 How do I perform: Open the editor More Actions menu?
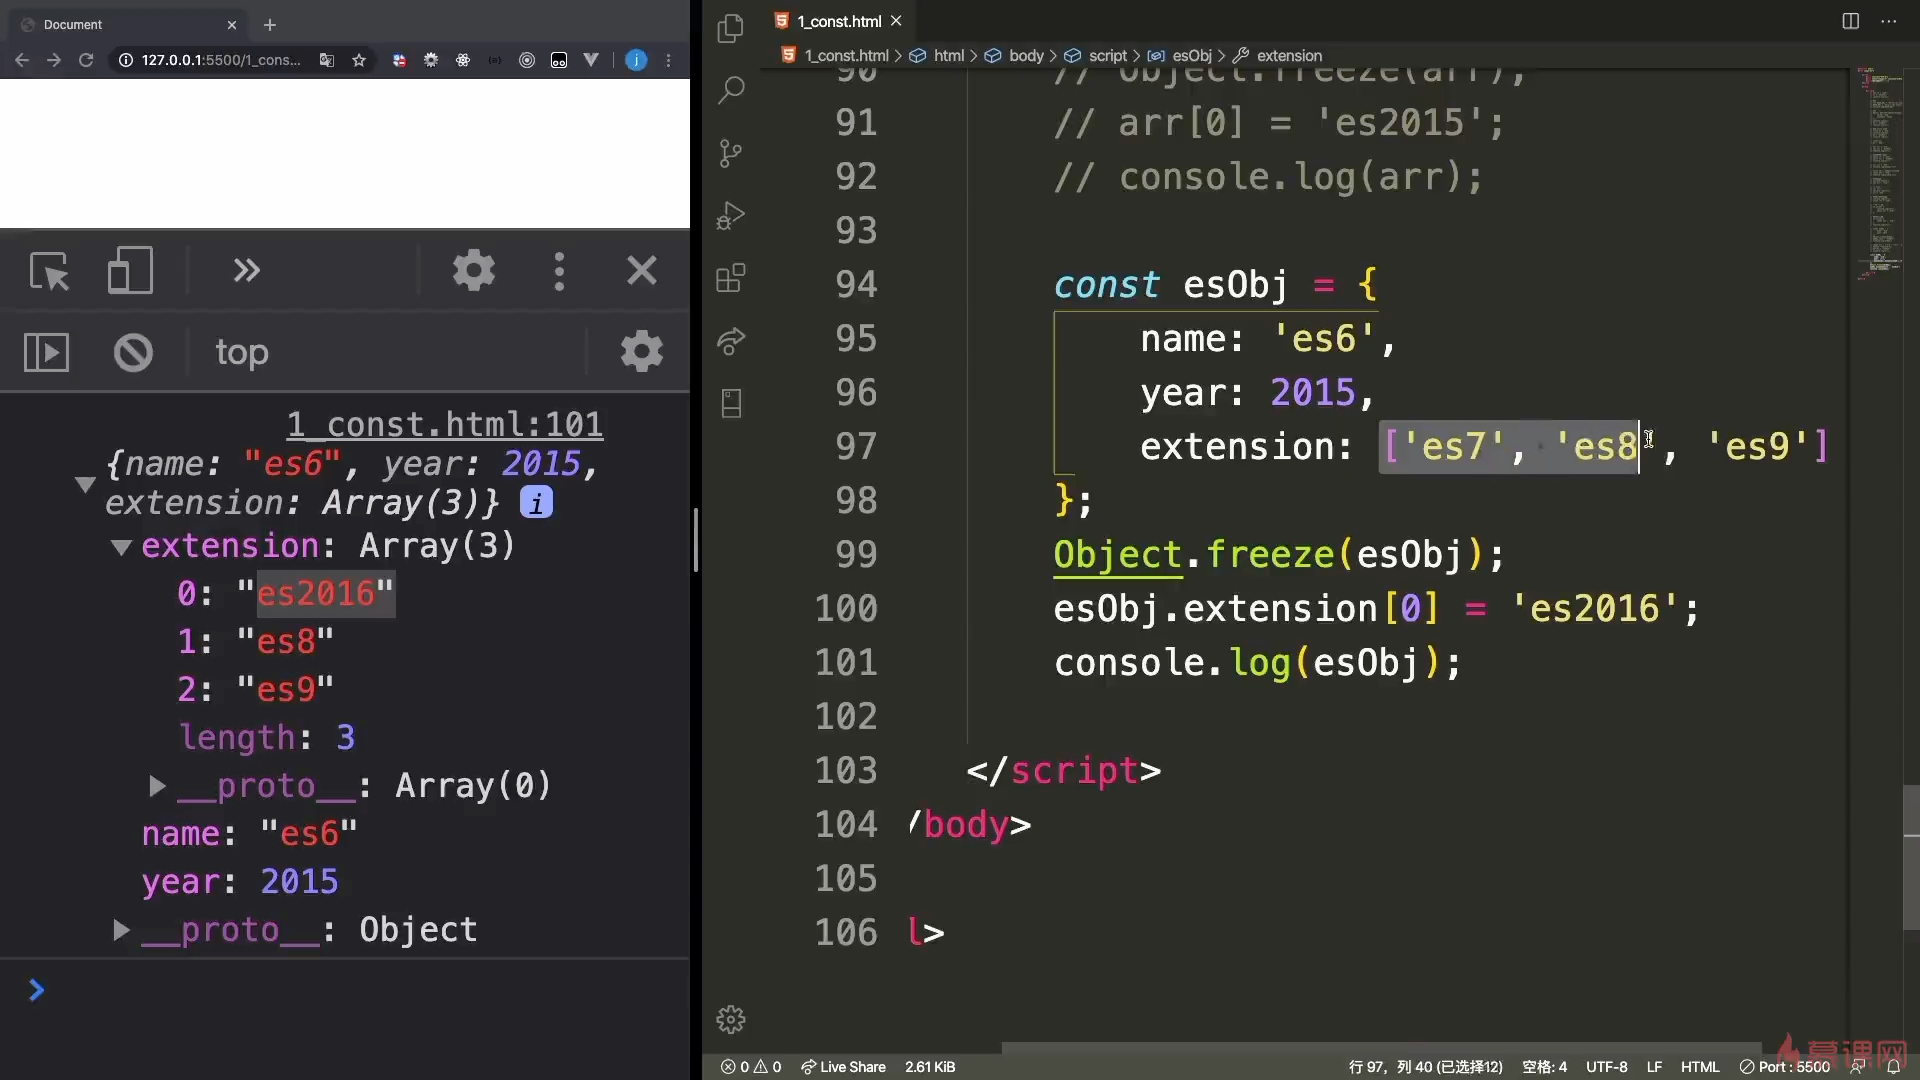point(1889,21)
